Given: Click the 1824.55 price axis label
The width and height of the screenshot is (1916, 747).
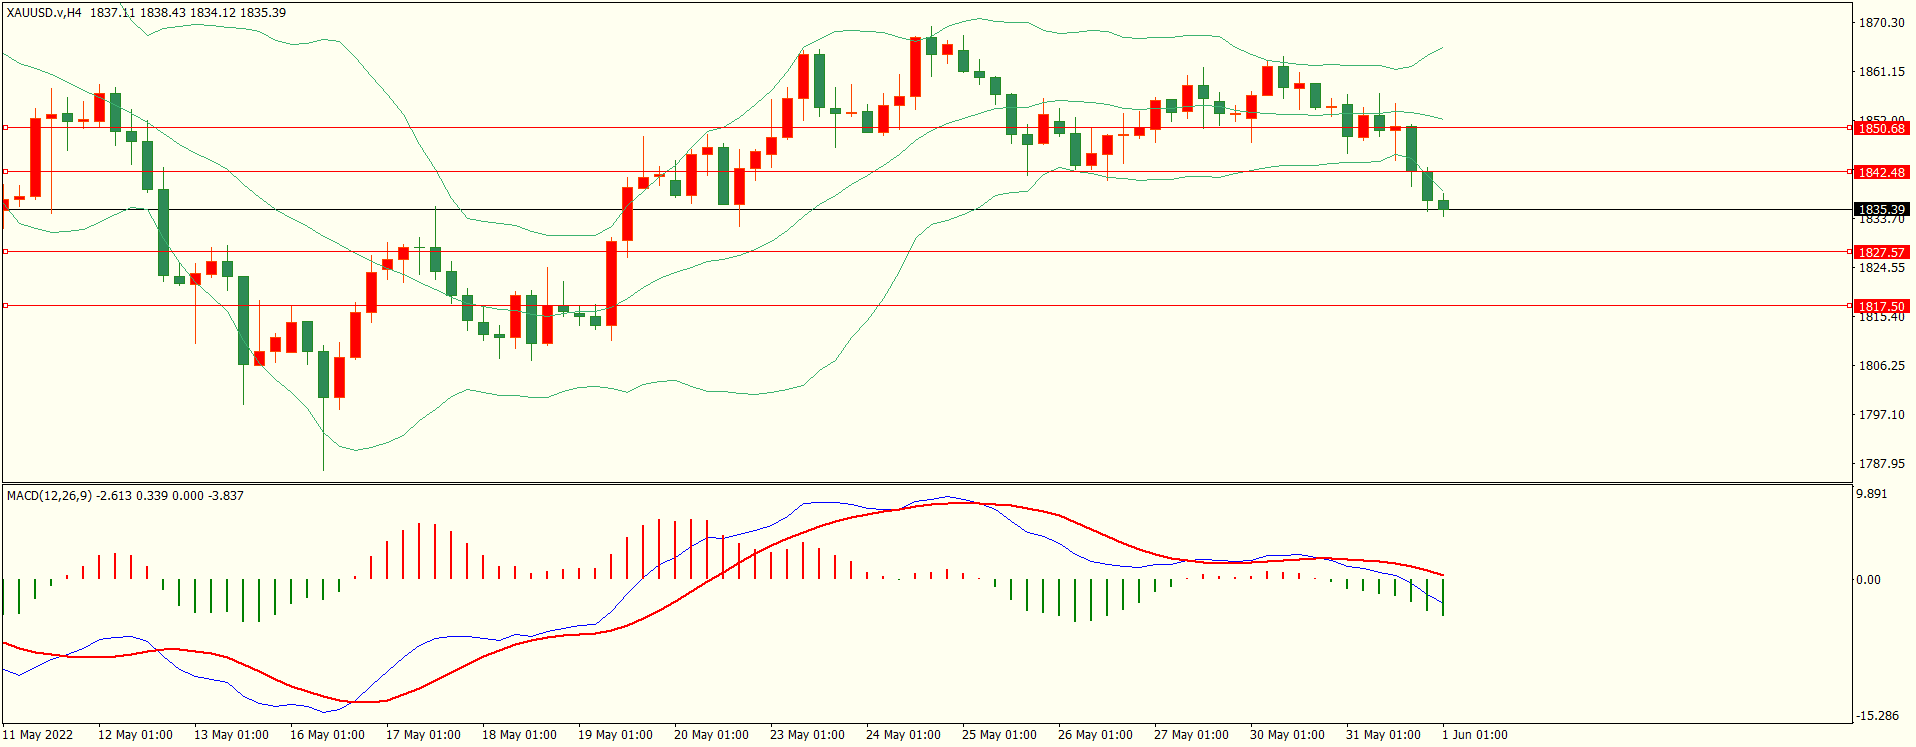Looking at the screenshot, I should coord(1881,268).
